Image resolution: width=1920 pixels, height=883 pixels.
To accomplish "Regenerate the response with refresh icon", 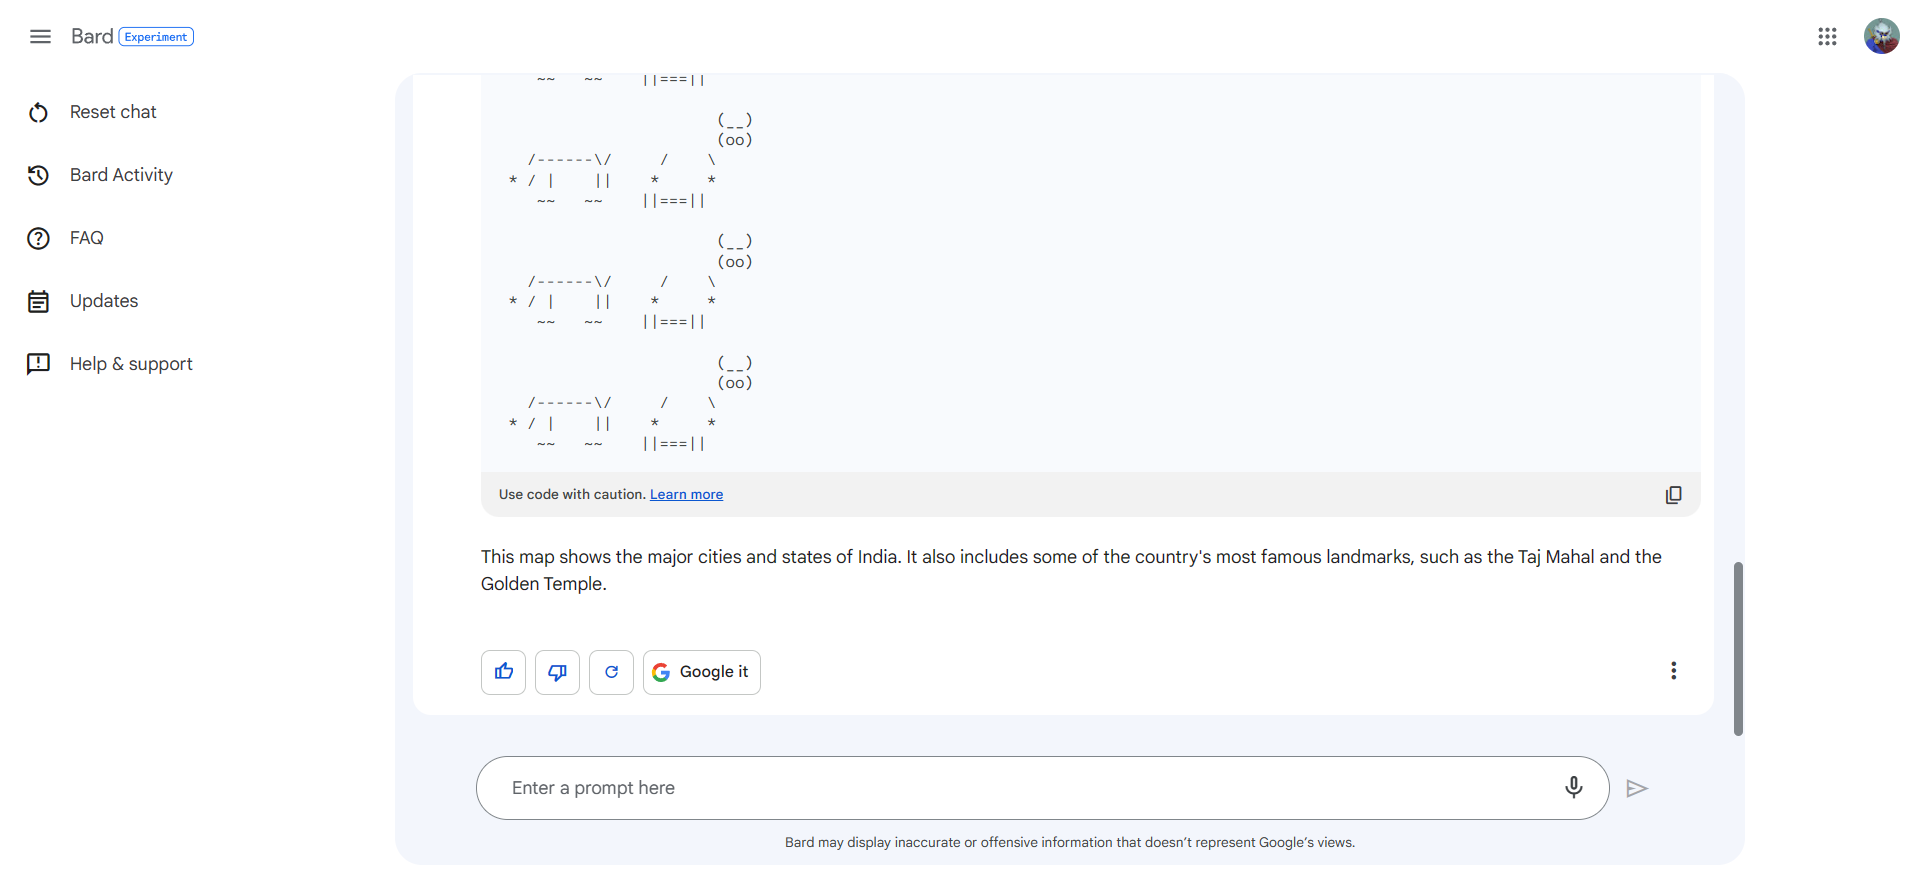I will point(611,672).
